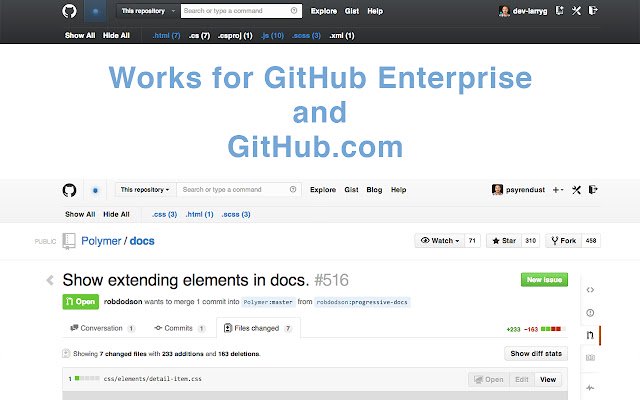Toggle the .css (3) file filter
The image size is (640, 400).
(164, 214)
